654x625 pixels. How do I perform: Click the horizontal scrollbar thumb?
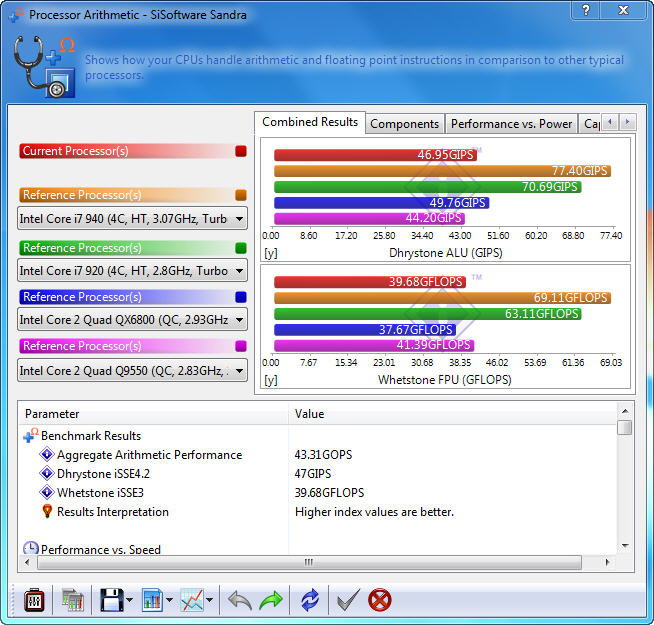(x=309, y=562)
